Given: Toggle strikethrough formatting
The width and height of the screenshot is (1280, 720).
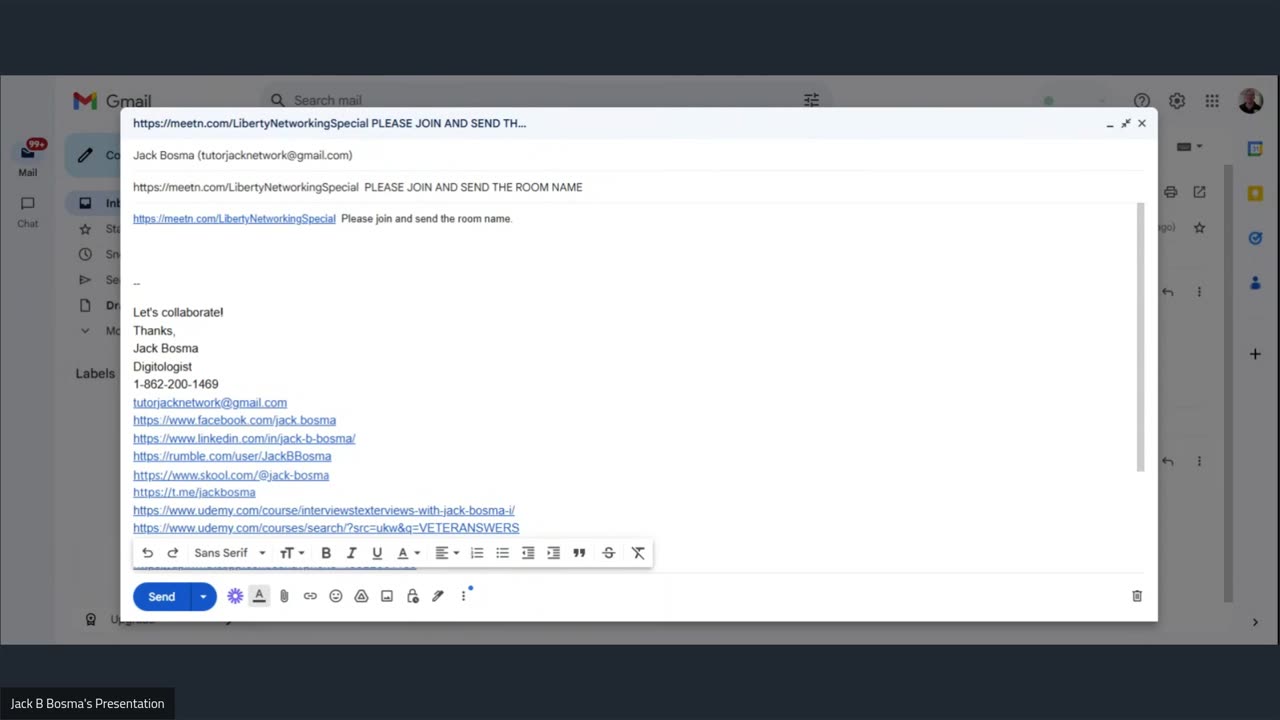Looking at the screenshot, I should tap(608, 553).
